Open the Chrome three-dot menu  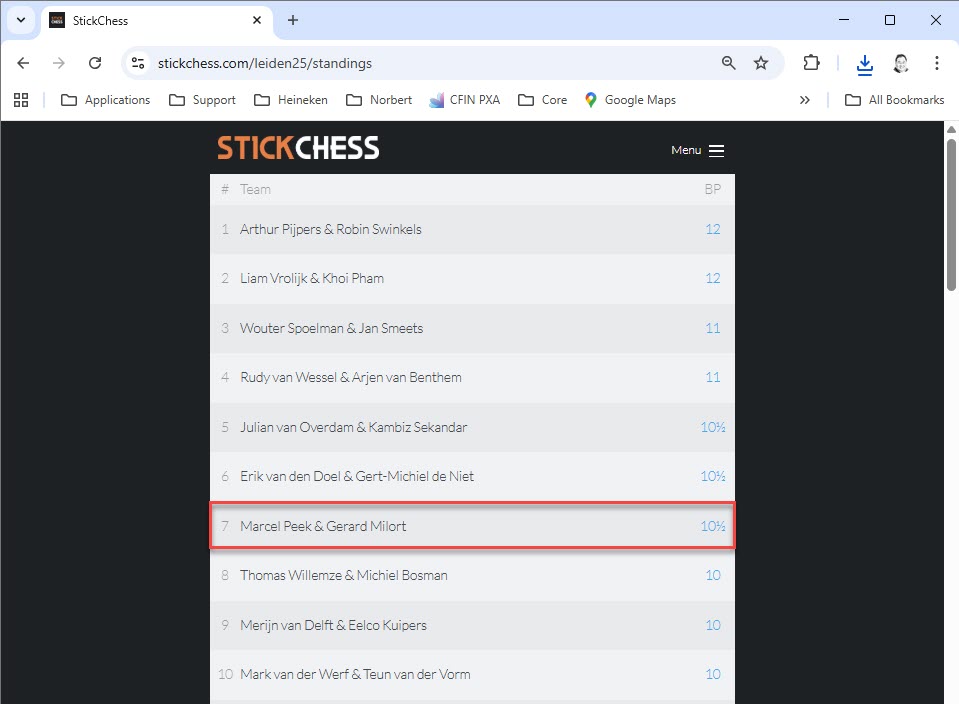pos(936,63)
